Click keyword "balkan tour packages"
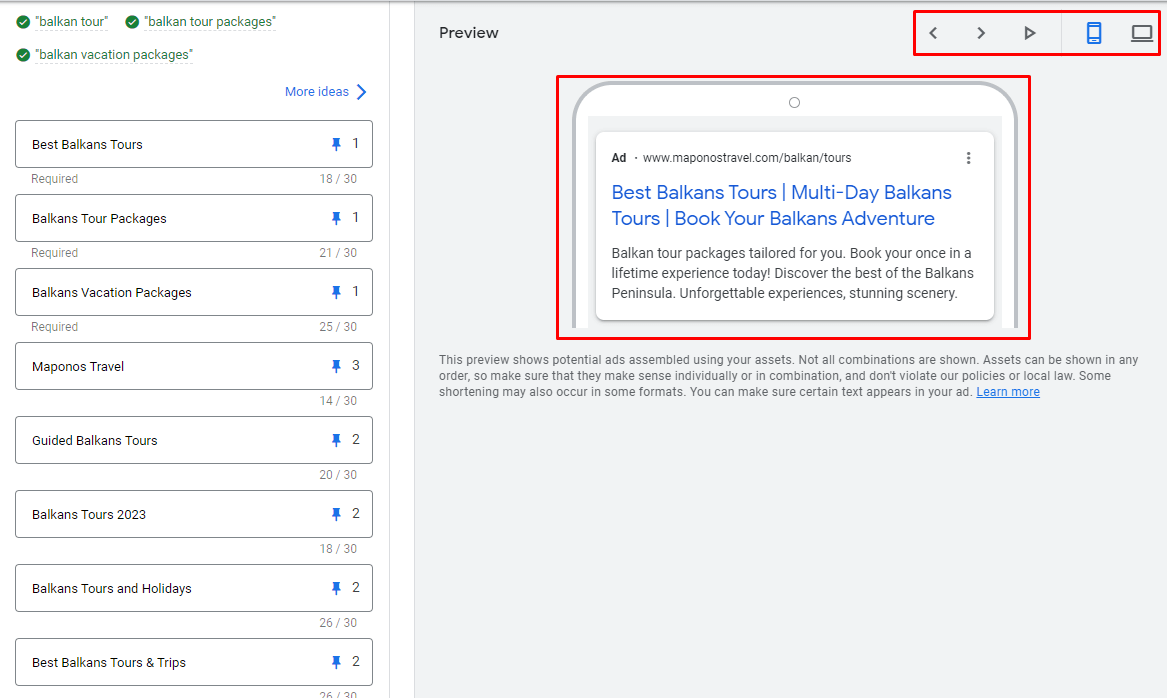The height and width of the screenshot is (698, 1167). (x=210, y=22)
